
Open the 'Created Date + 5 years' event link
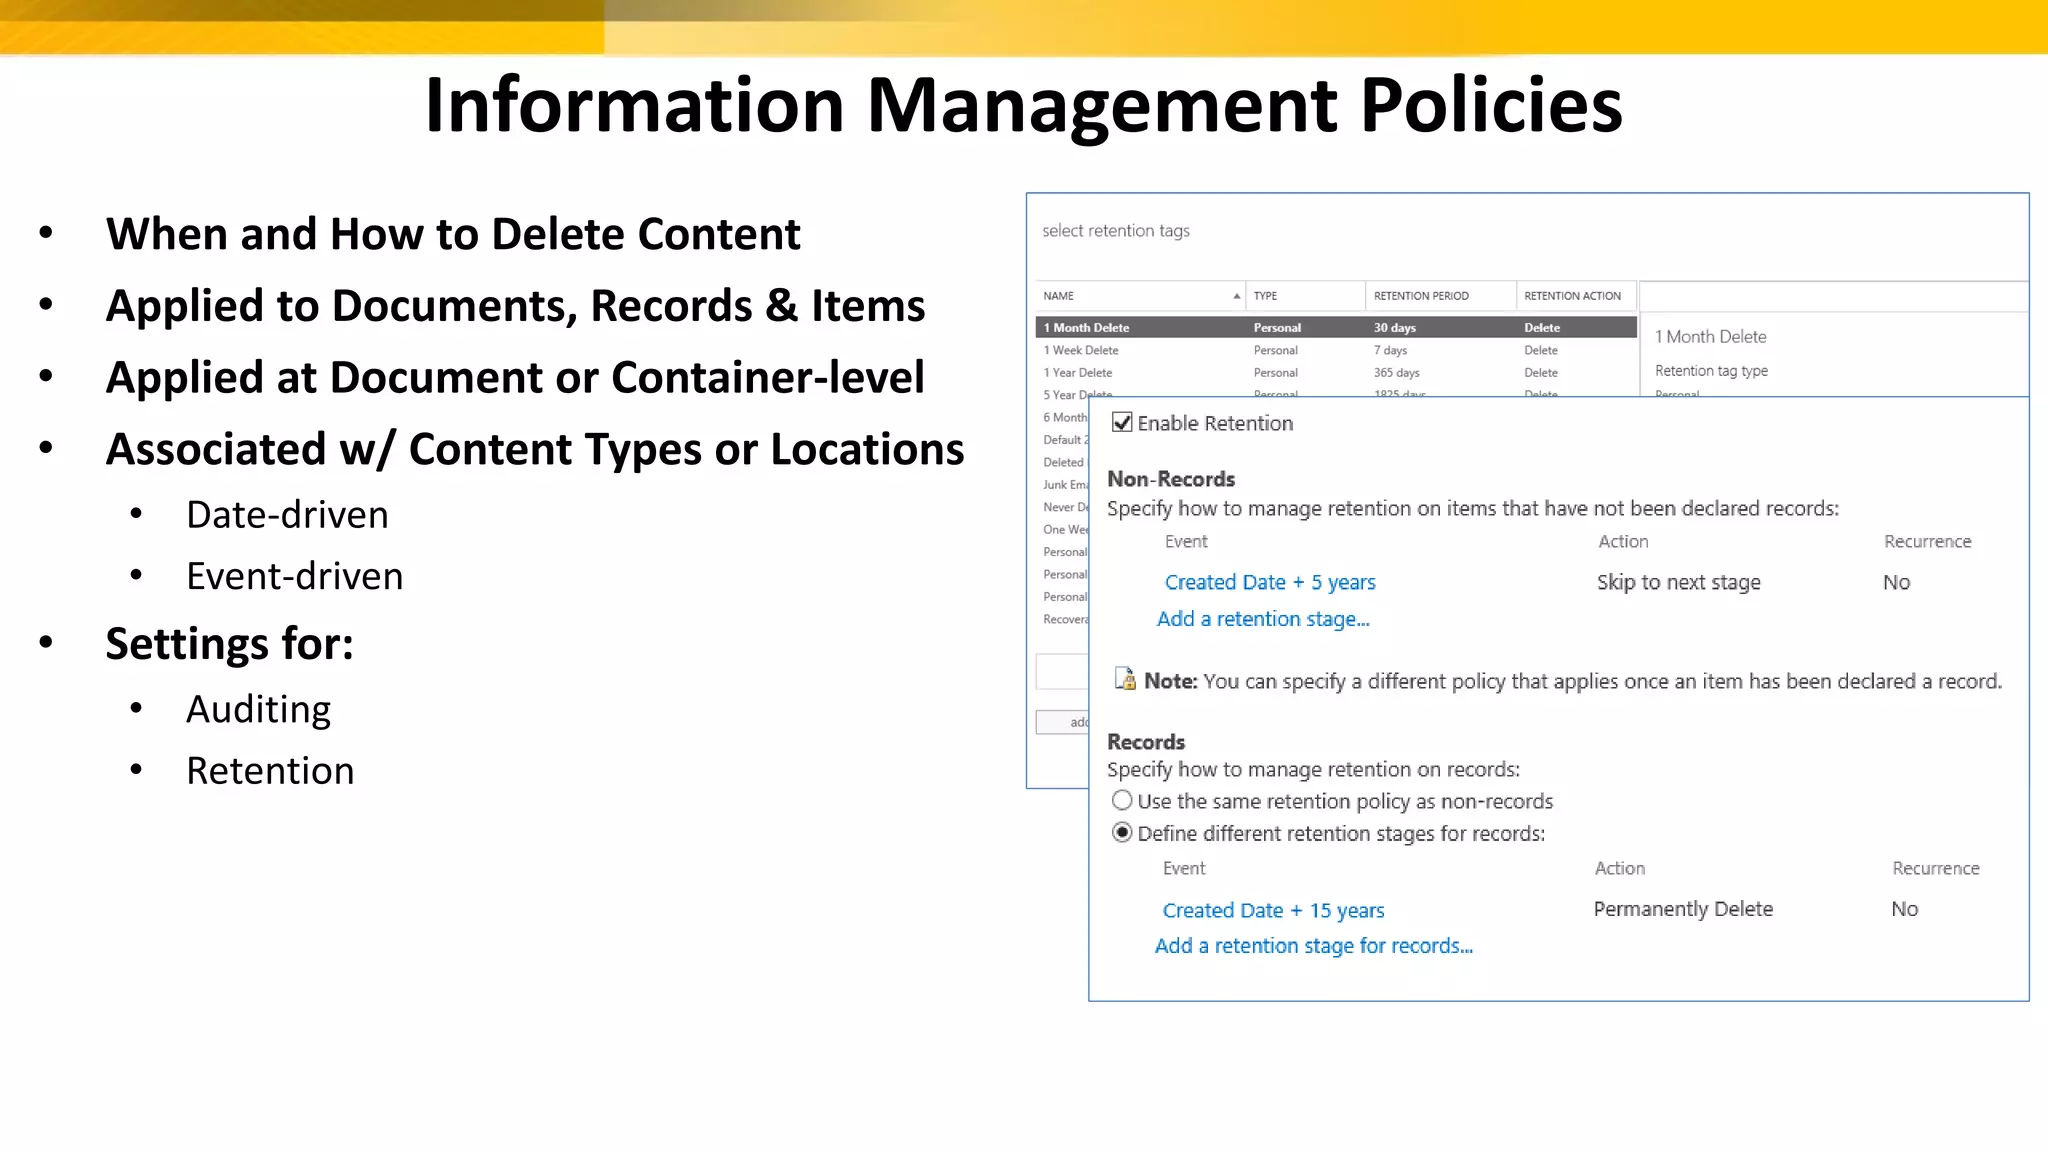pos(1270,582)
